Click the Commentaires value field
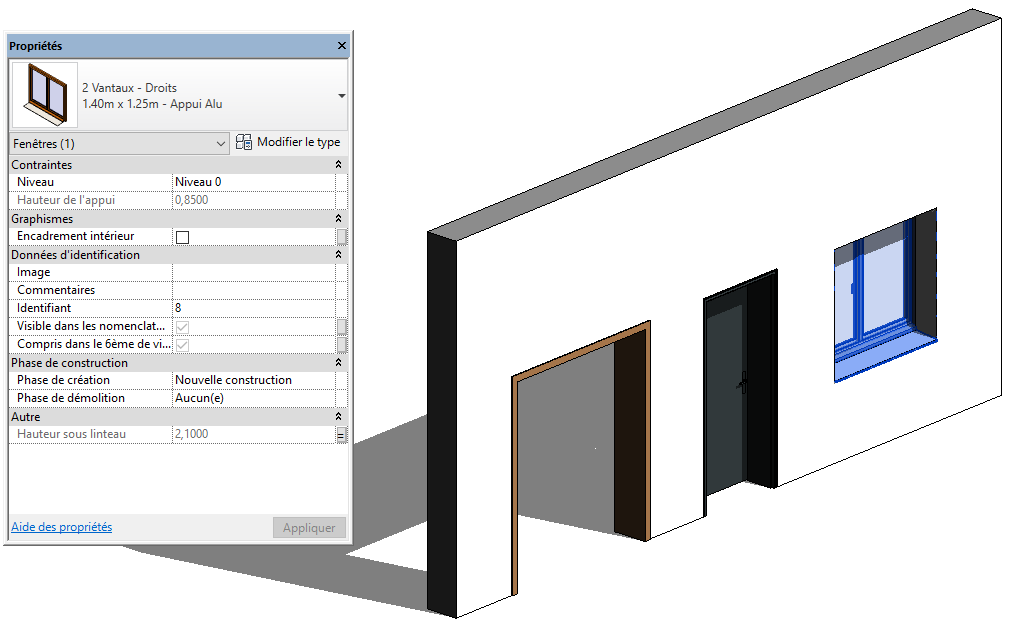Viewport: 1014px width, 628px height. [254, 291]
